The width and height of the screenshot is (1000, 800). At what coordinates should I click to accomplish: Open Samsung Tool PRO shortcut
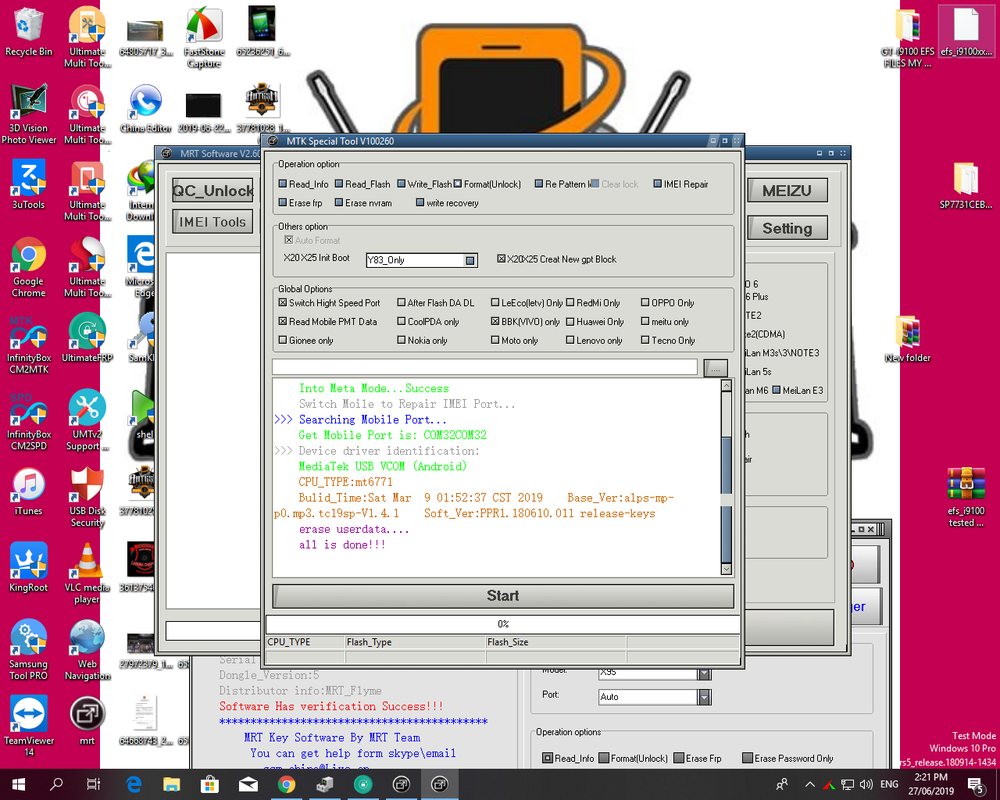28,649
